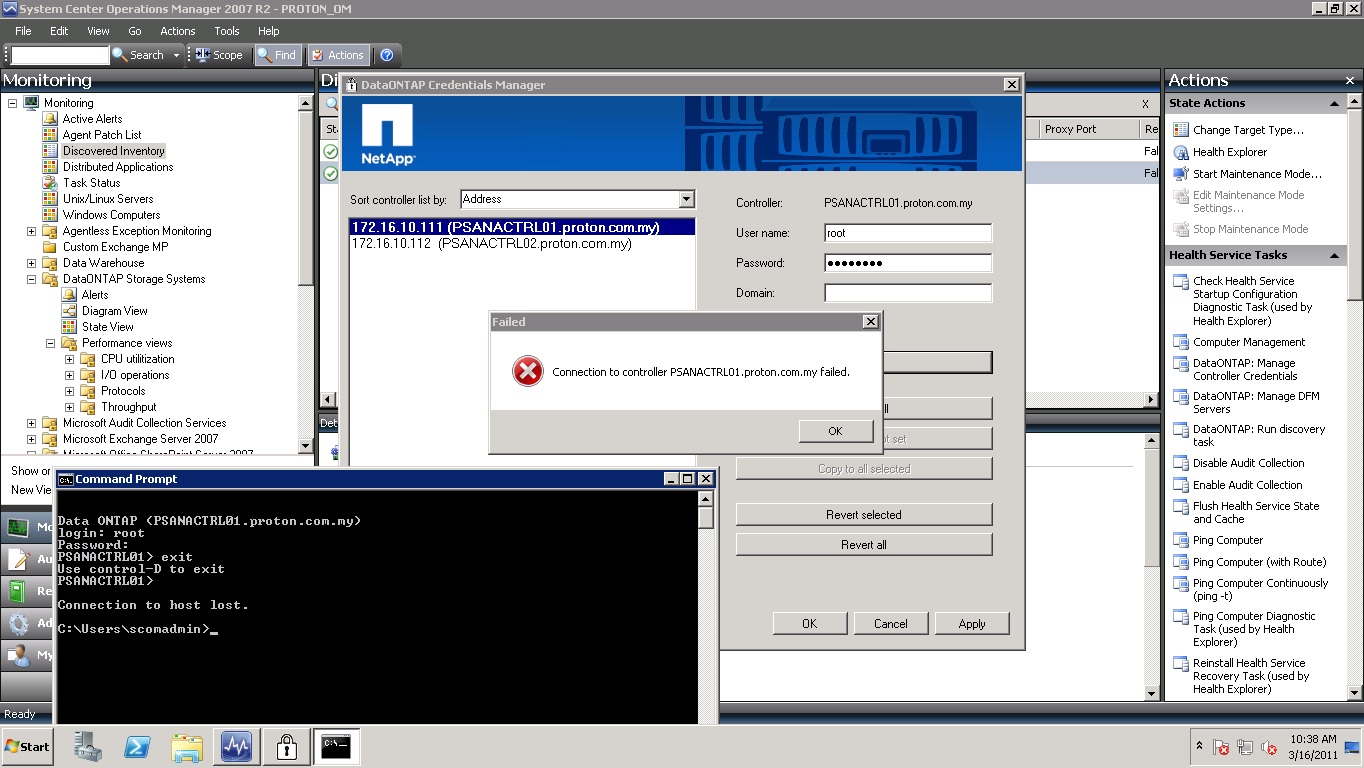1364x768 pixels.
Task: Expand the CPU utilization folder
Action: [x=70, y=359]
